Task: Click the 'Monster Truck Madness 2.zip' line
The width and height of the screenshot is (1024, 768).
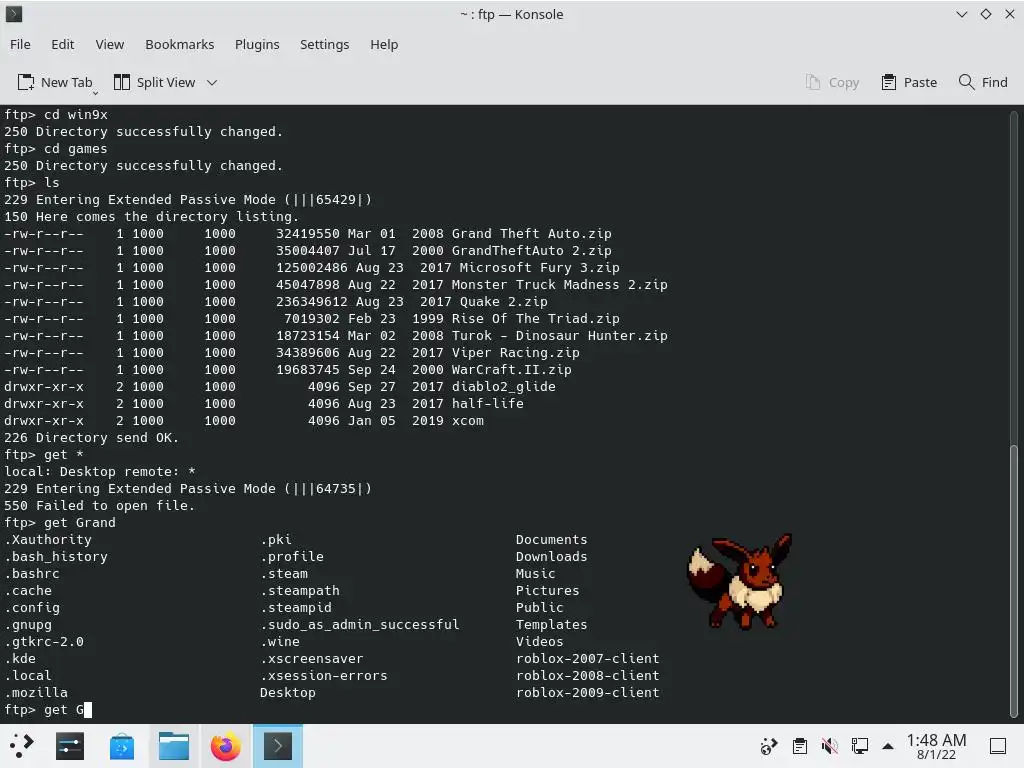Action: pyautogui.click(x=336, y=285)
